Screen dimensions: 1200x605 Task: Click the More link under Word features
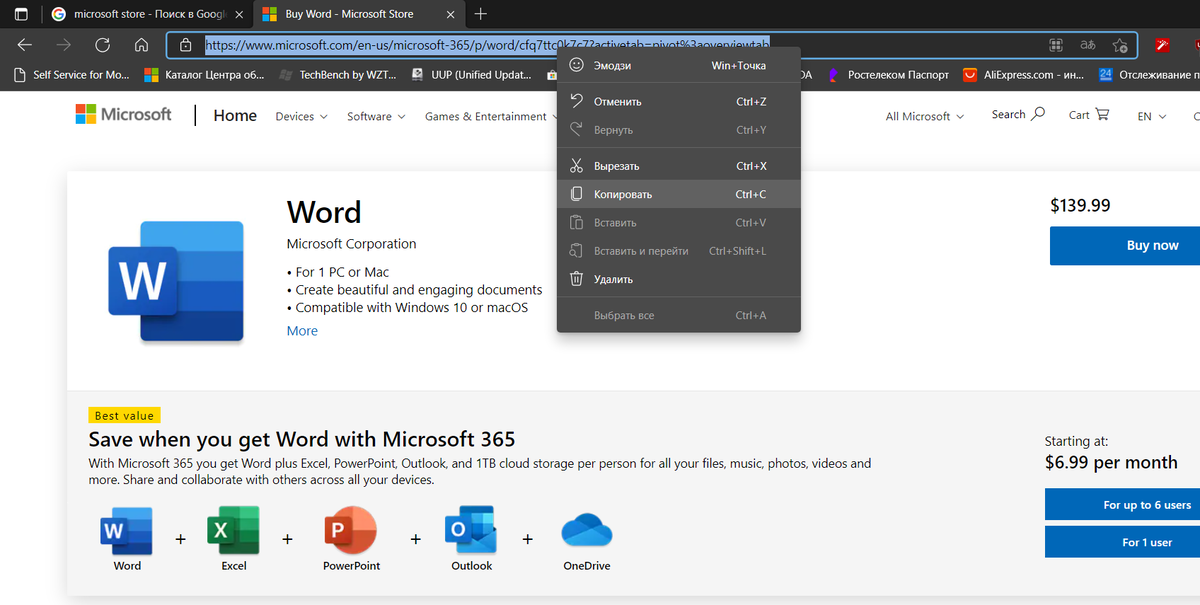(302, 331)
